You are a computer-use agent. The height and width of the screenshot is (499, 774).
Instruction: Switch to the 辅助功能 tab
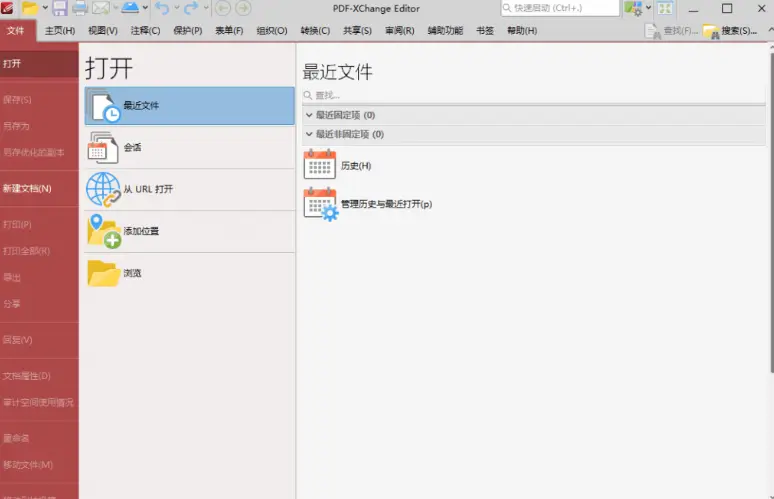[x=445, y=31]
